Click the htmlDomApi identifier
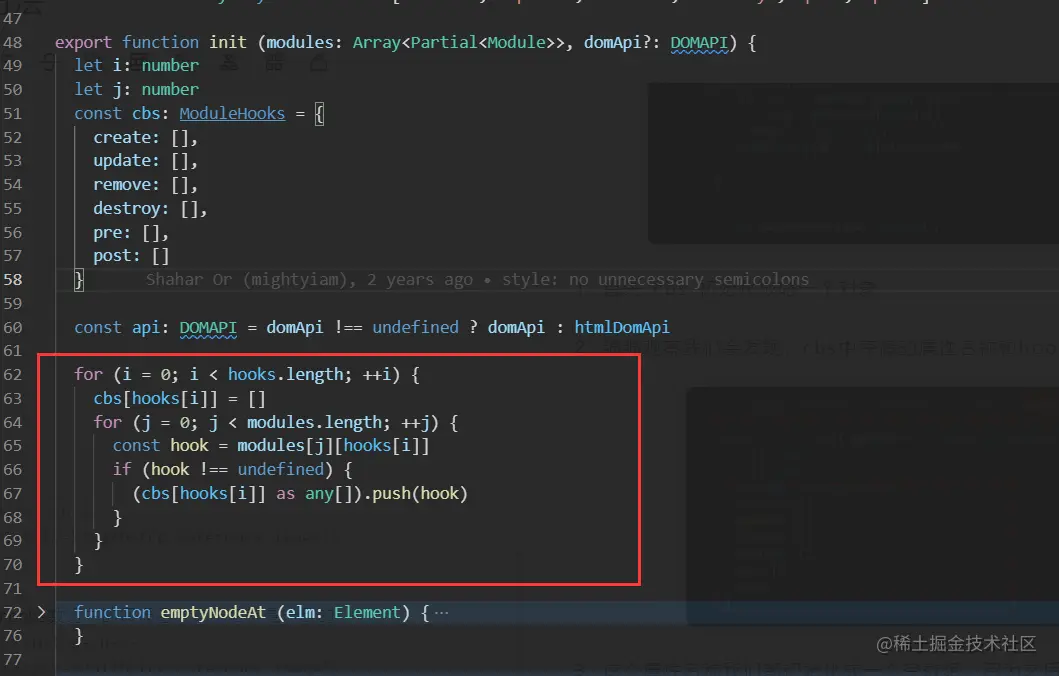The width and height of the screenshot is (1059, 676). coord(622,328)
